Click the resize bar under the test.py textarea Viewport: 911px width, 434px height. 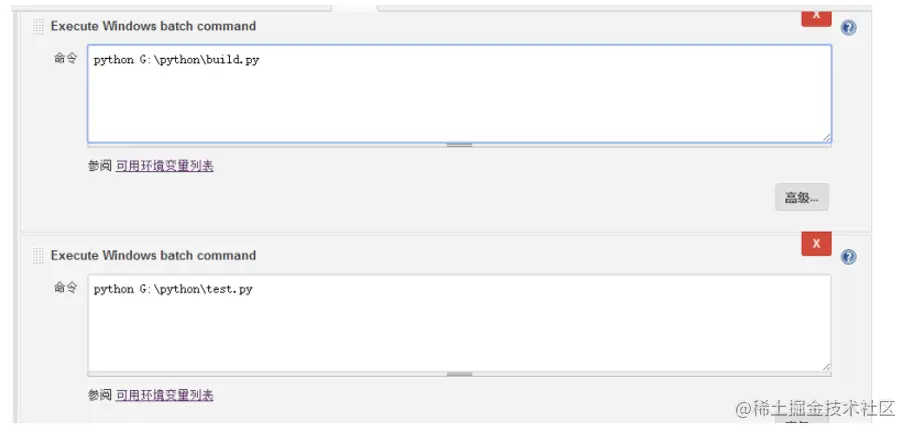pyautogui.click(x=459, y=374)
